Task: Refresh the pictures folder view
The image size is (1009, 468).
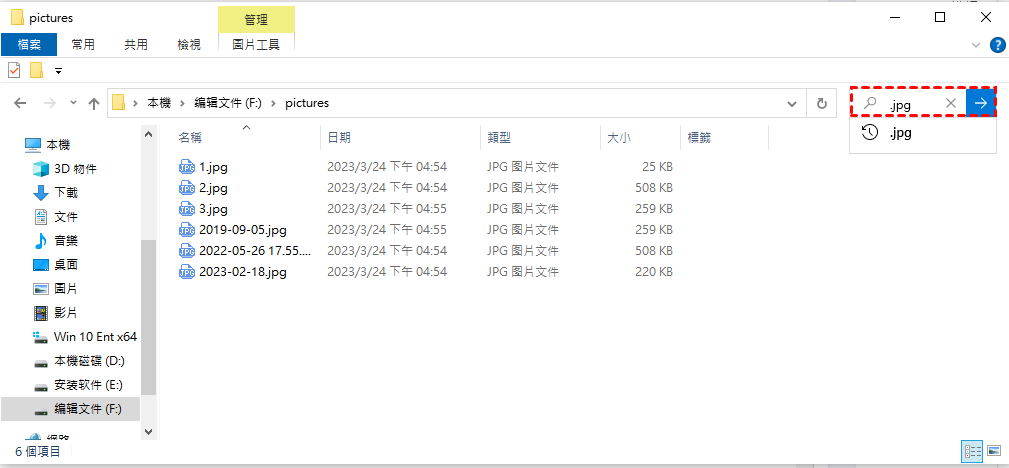Action: pyautogui.click(x=821, y=103)
